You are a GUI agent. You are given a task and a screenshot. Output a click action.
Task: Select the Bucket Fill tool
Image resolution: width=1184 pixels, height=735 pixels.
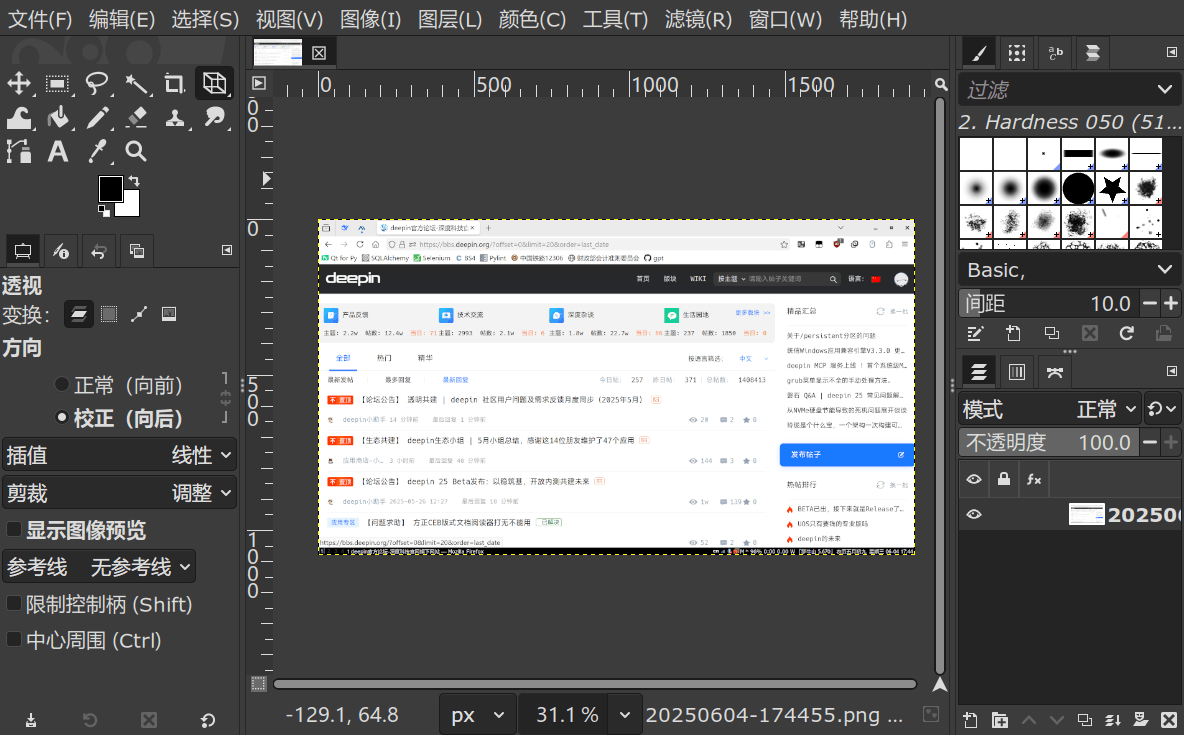pyautogui.click(x=57, y=117)
